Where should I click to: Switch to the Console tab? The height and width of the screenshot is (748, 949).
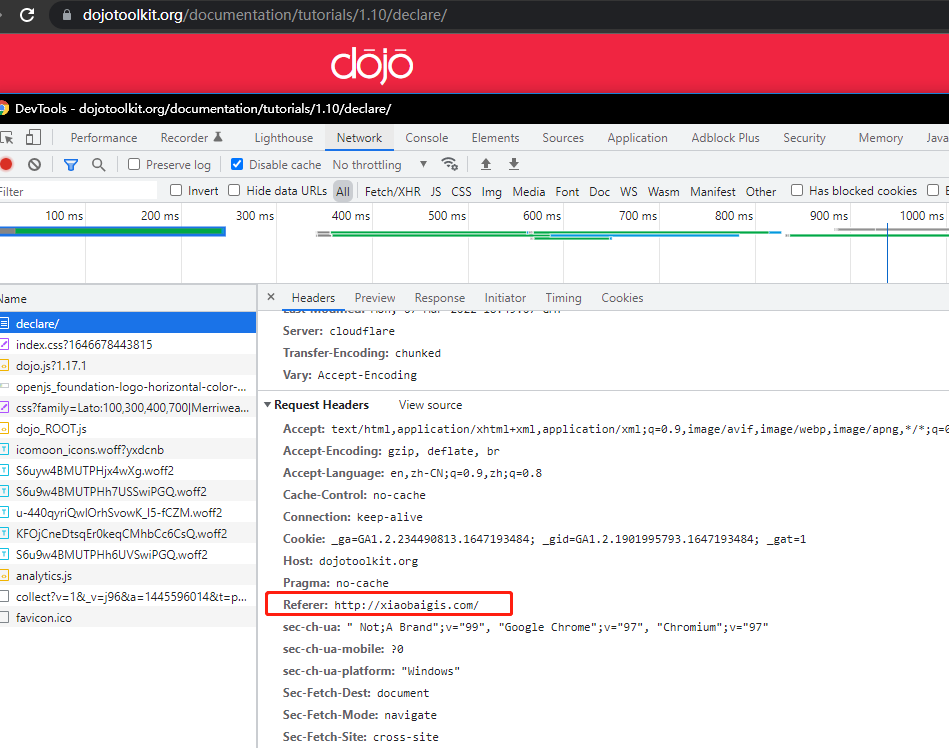(427, 138)
